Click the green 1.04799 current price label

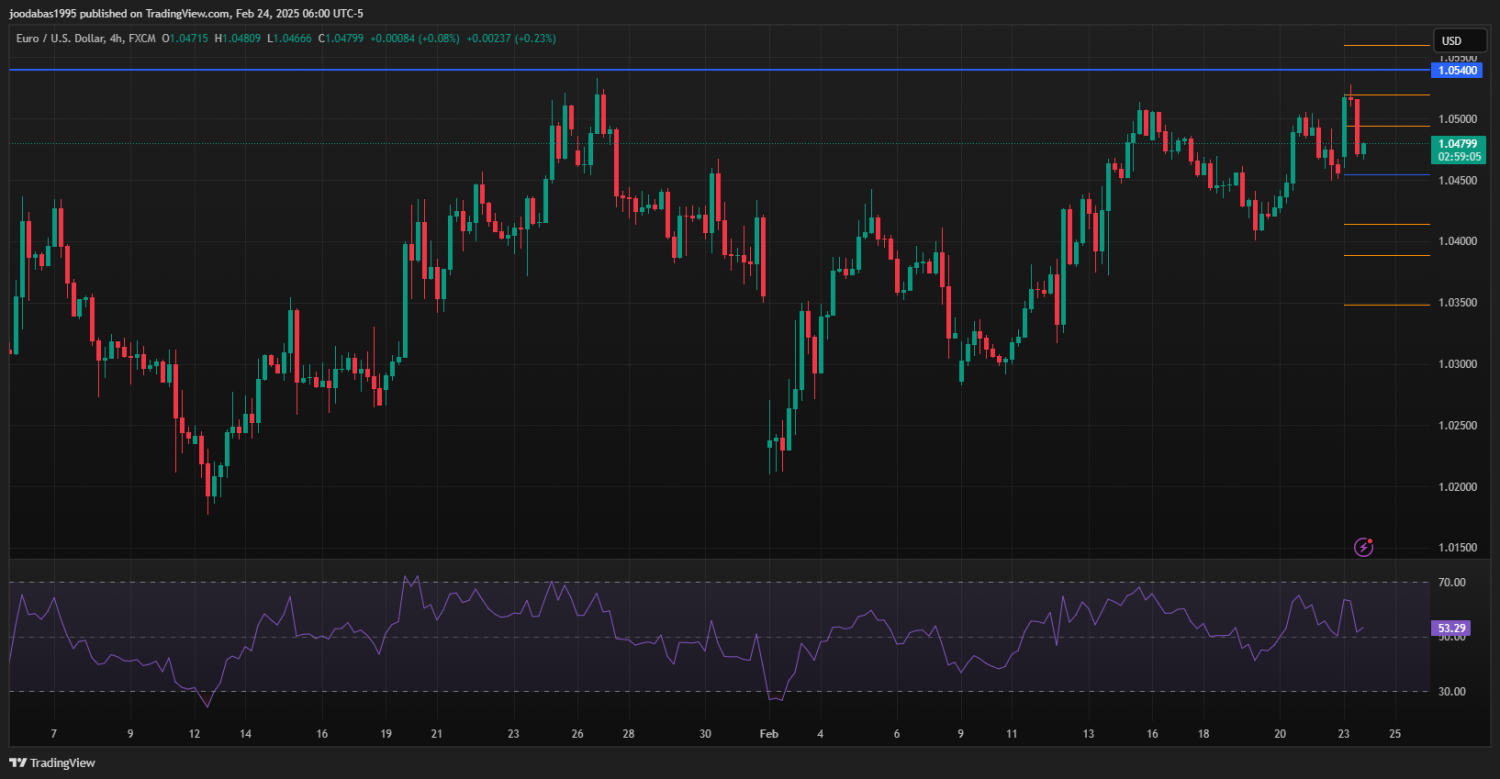click(x=1457, y=144)
